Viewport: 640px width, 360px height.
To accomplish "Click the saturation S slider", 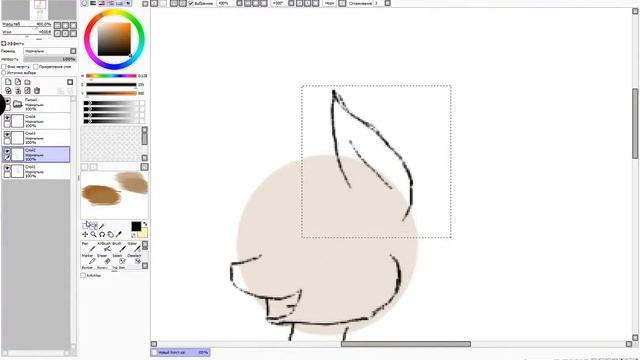I will click(111, 84).
